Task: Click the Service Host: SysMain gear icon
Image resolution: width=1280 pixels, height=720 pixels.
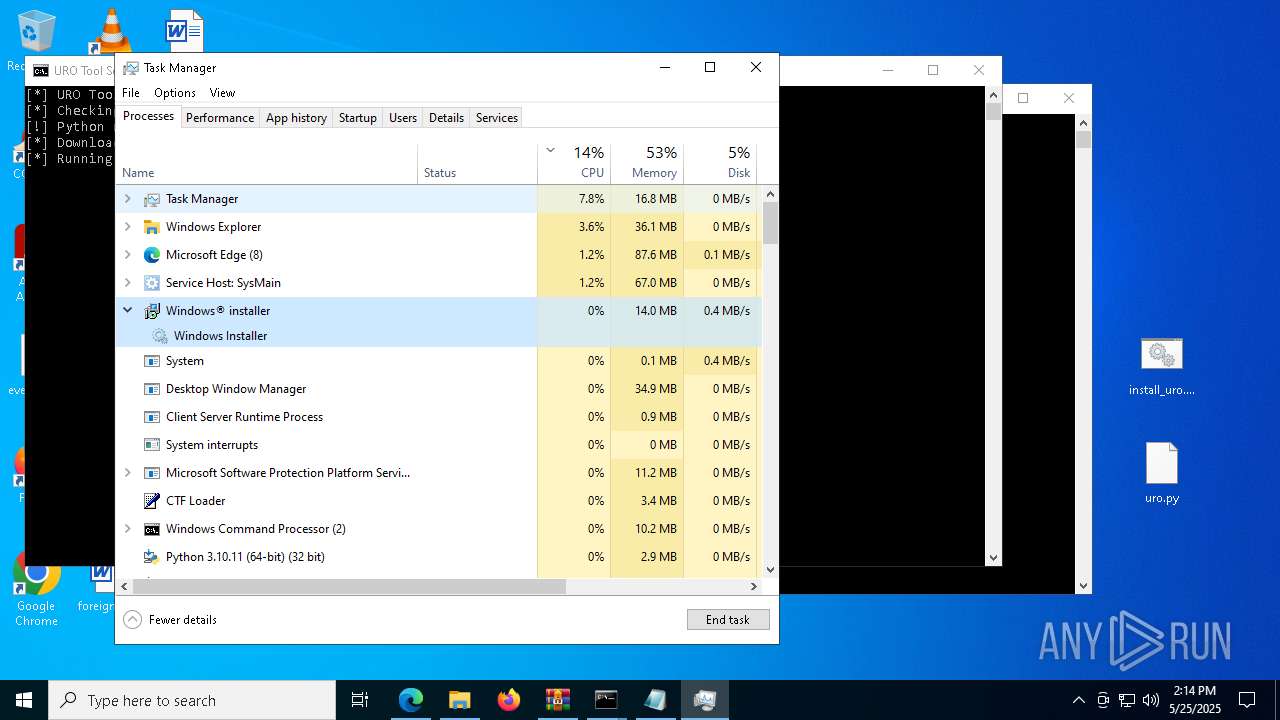Action: pos(152,283)
